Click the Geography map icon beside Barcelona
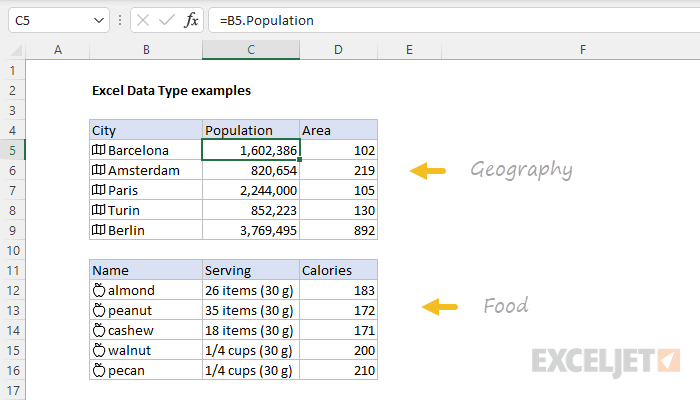The image size is (700, 400). point(98,150)
